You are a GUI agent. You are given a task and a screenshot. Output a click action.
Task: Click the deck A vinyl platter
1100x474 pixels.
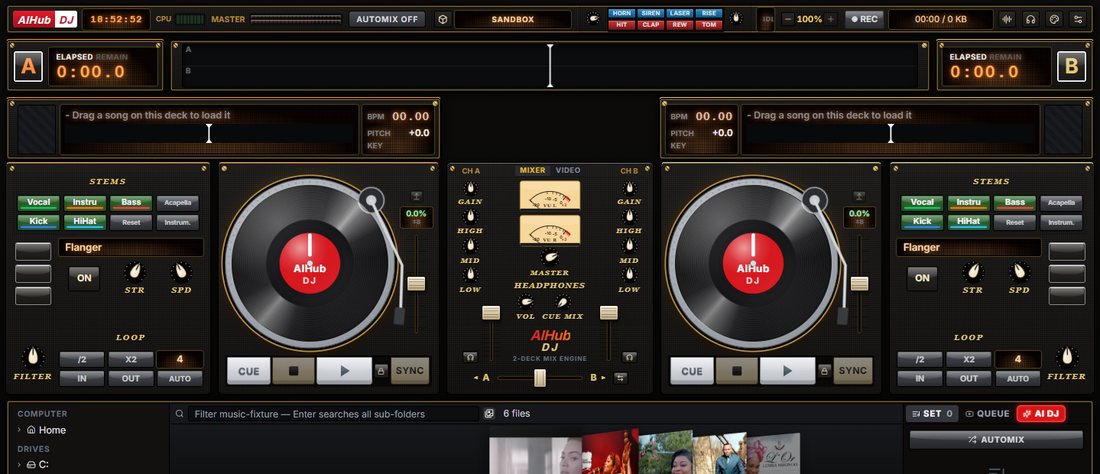point(309,263)
